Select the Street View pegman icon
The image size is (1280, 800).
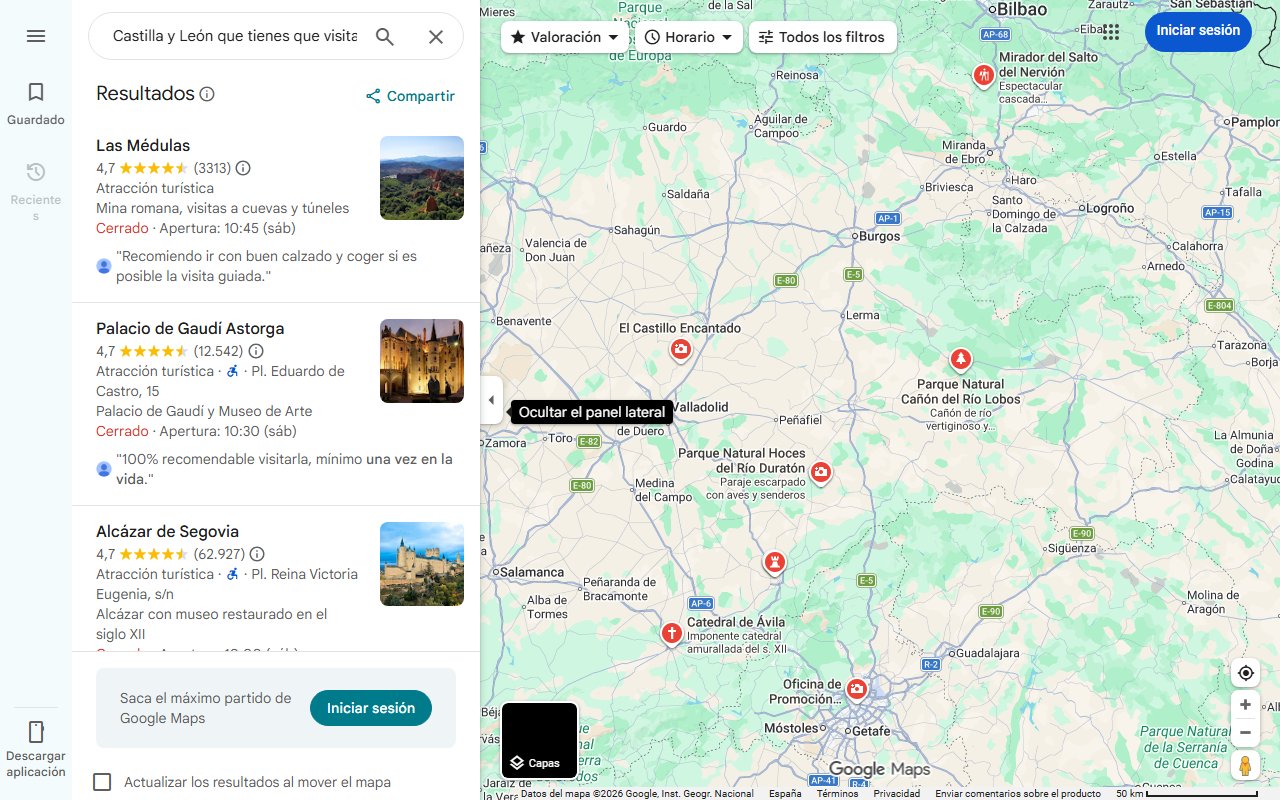(1245, 765)
